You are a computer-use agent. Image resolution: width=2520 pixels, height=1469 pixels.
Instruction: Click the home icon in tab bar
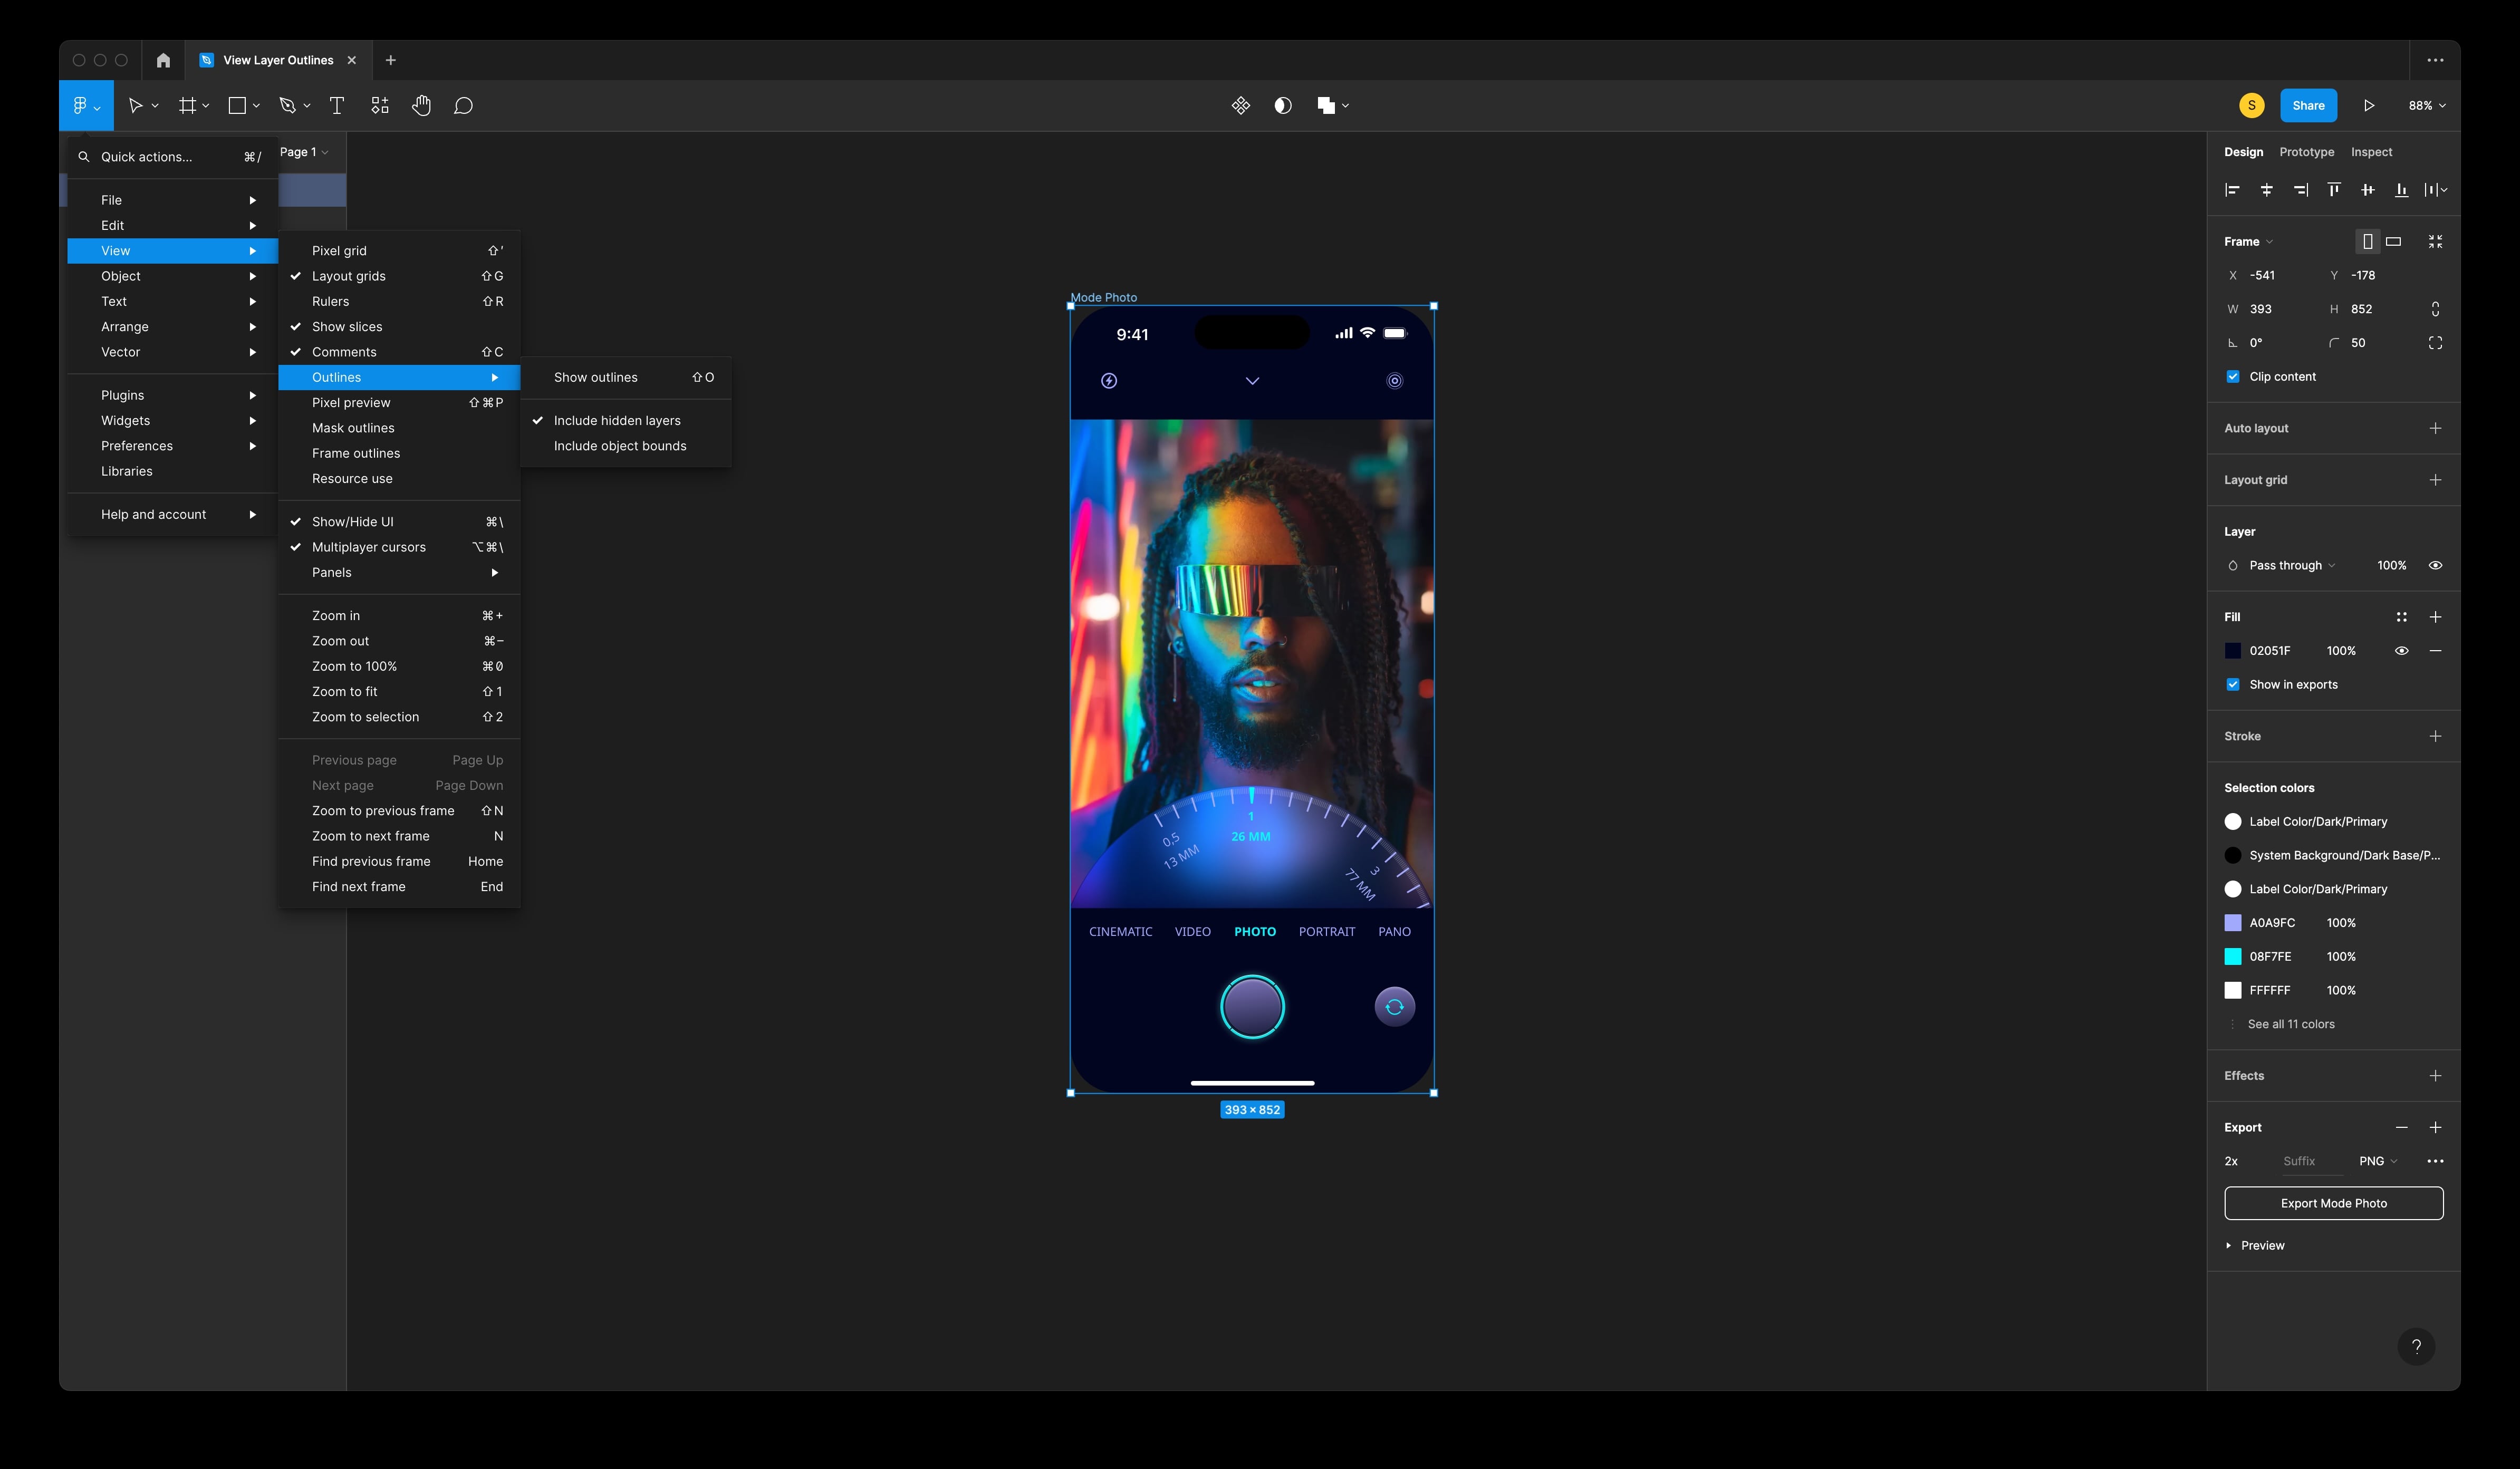[x=163, y=60]
